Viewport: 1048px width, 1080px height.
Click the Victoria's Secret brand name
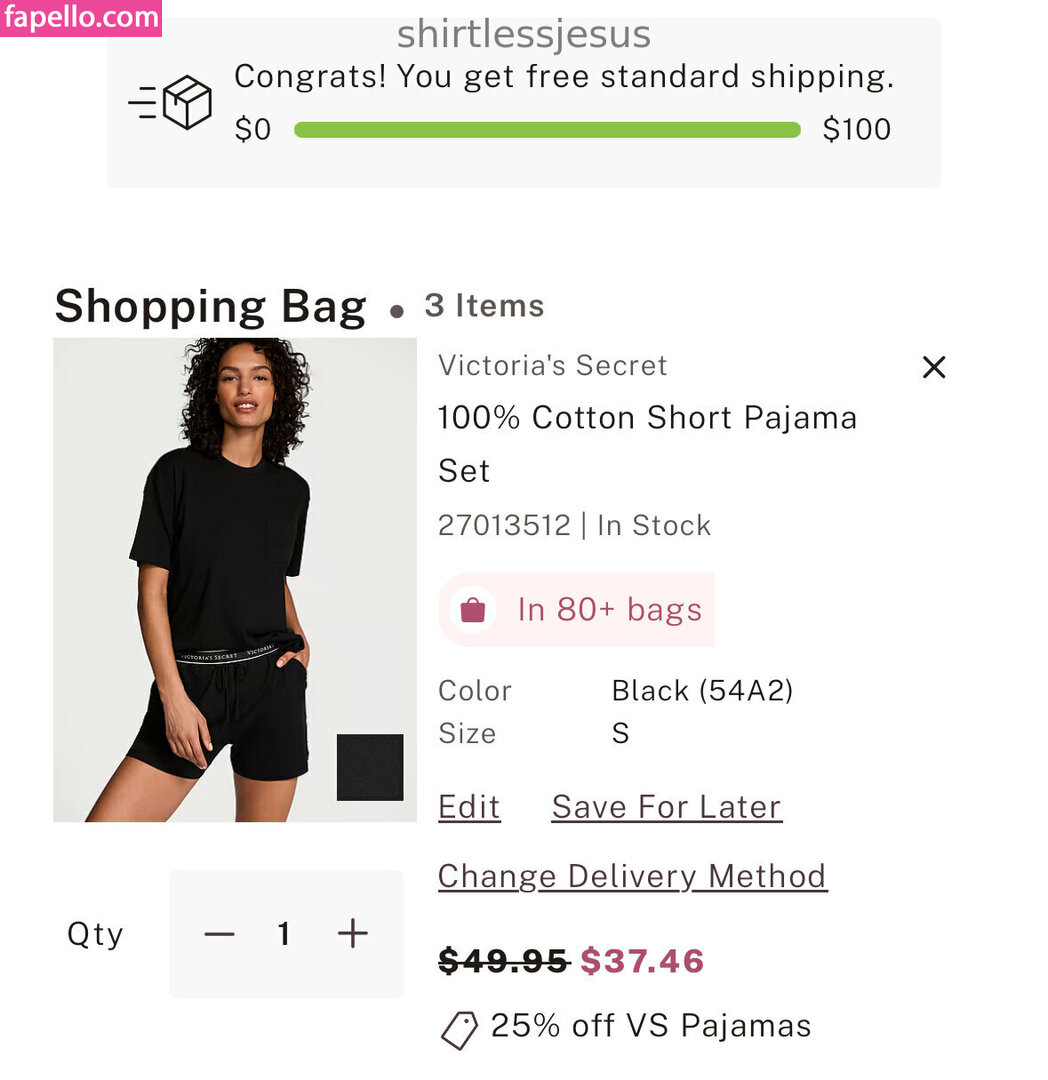click(x=552, y=366)
